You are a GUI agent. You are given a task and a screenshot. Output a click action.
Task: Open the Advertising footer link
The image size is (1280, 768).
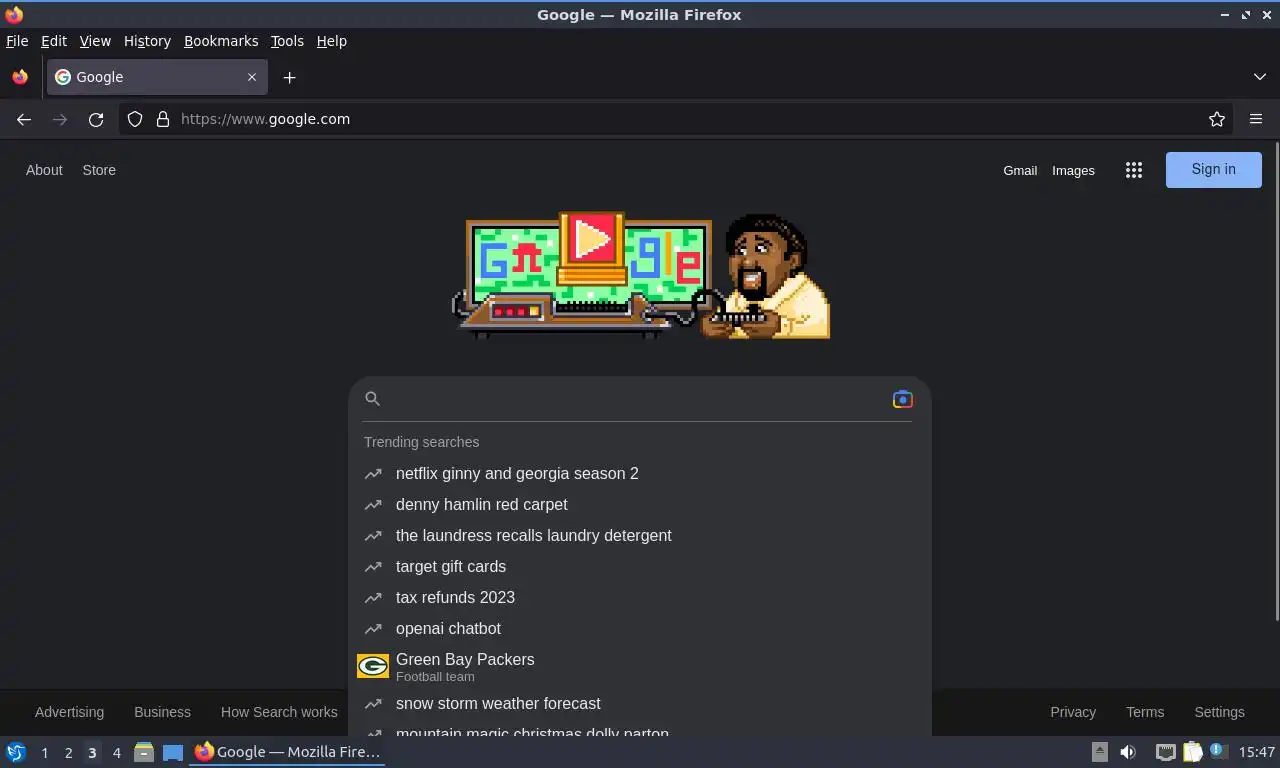pos(69,712)
